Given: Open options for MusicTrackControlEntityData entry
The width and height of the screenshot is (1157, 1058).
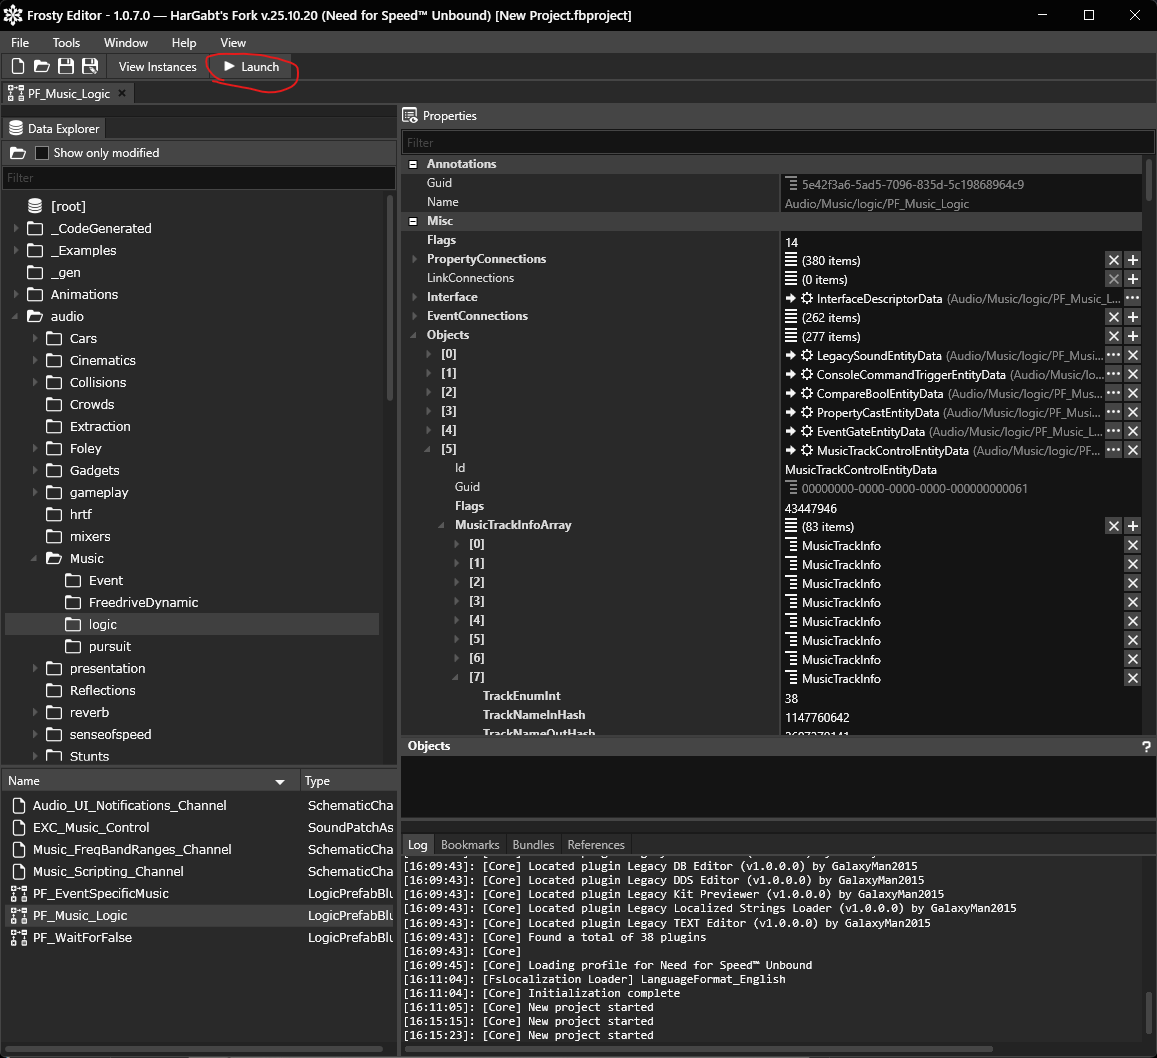Looking at the screenshot, I should [1113, 450].
